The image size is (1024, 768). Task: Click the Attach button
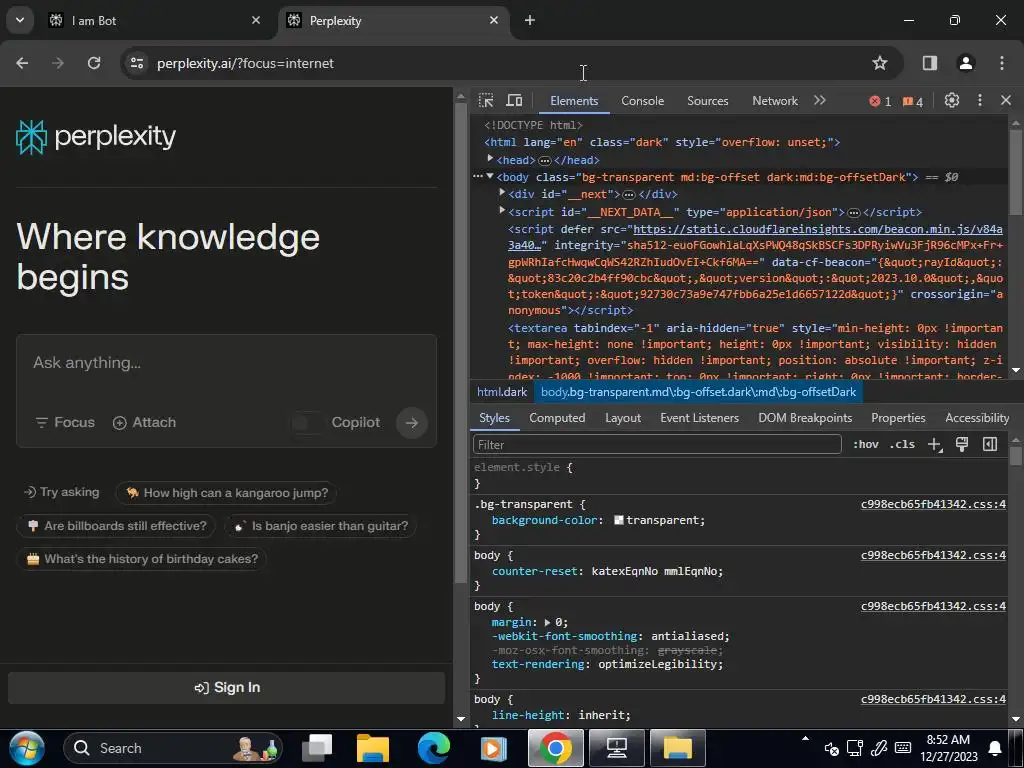144,423
